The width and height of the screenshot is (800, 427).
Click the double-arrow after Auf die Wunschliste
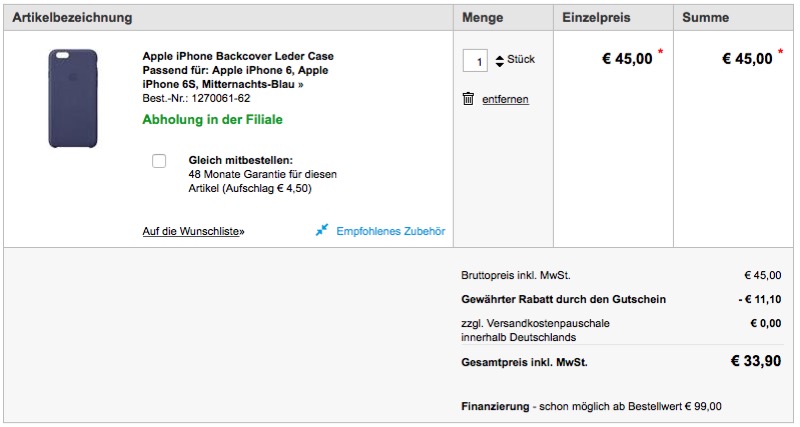242,231
